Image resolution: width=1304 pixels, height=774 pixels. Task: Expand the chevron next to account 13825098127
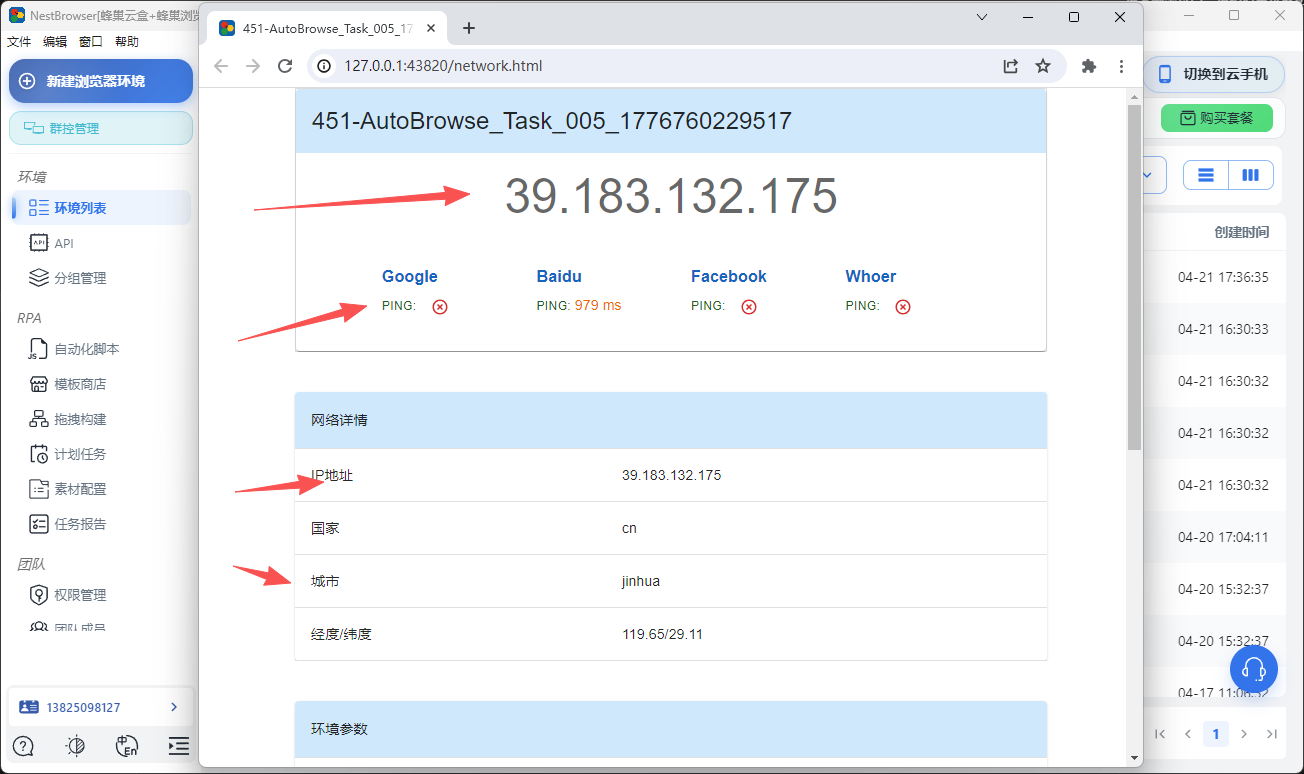click(175, 707)
